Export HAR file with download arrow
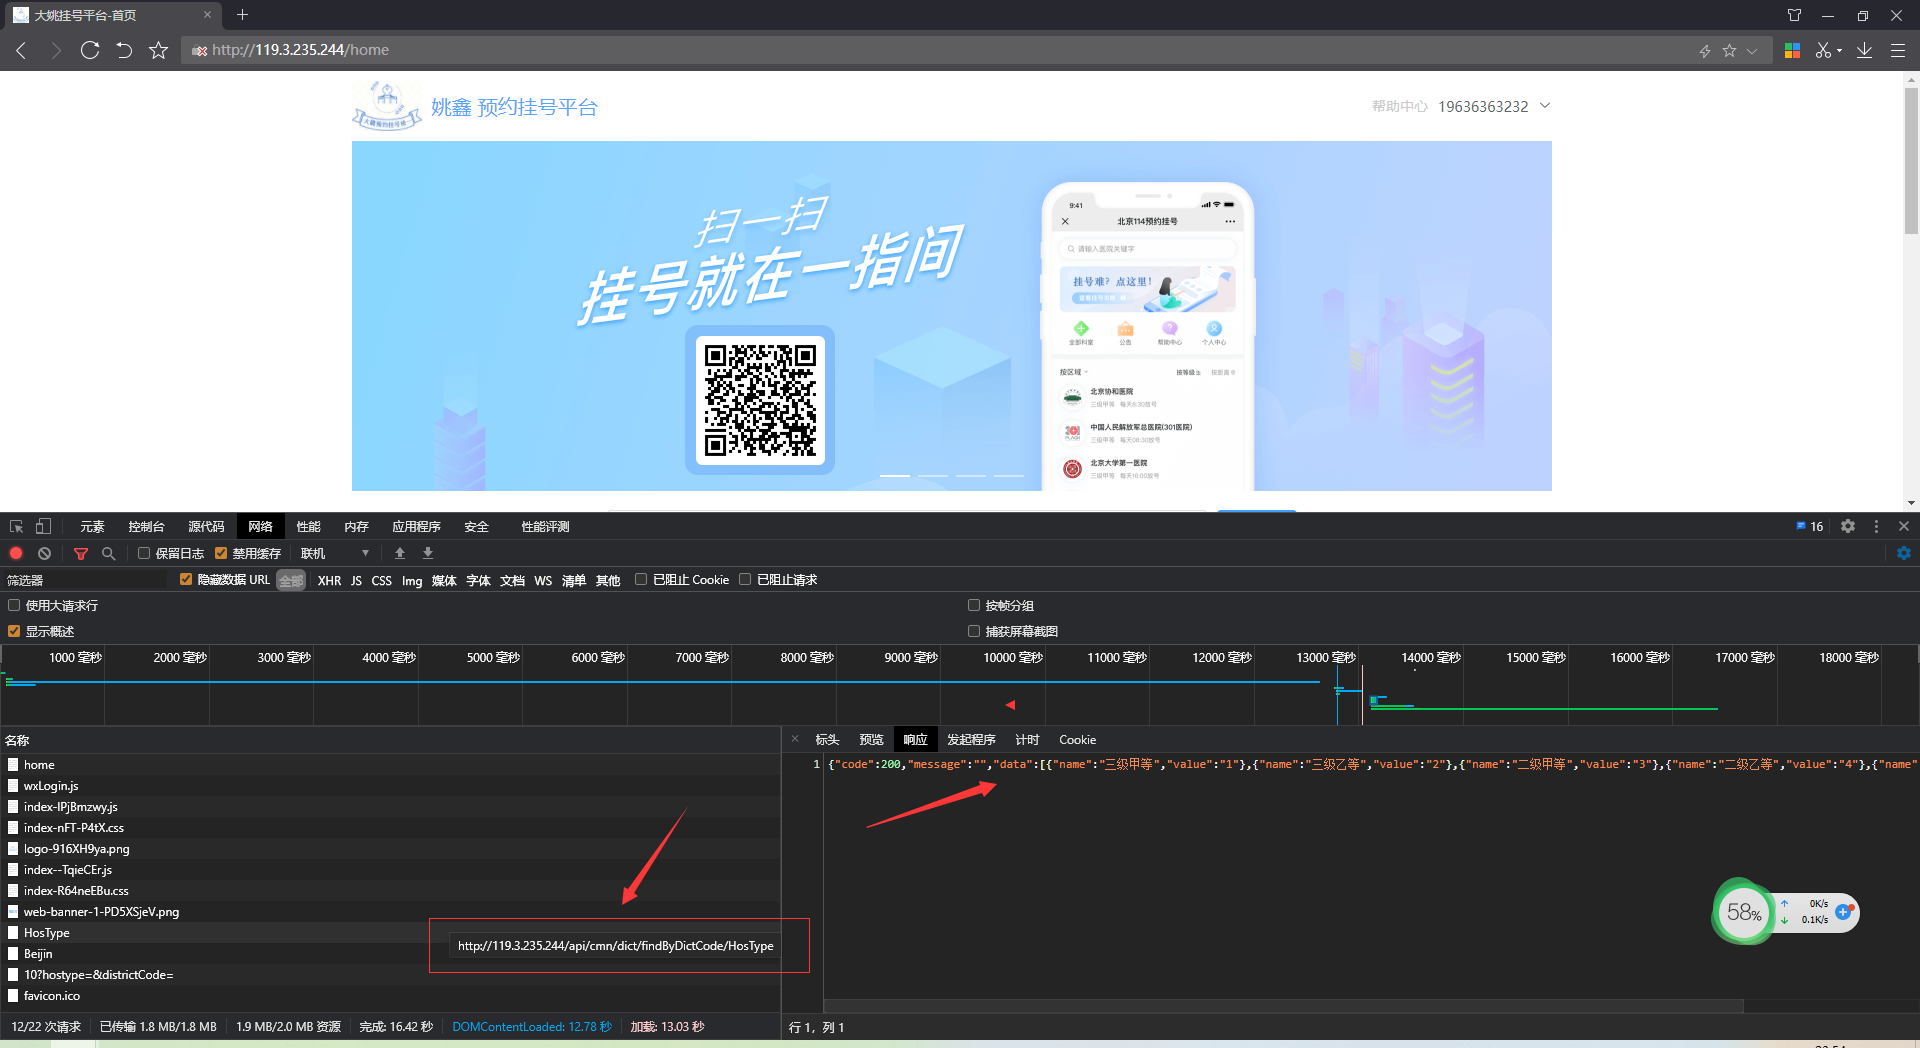Viewport: 1920px width, 1048px height. click(x=428, y=553)
